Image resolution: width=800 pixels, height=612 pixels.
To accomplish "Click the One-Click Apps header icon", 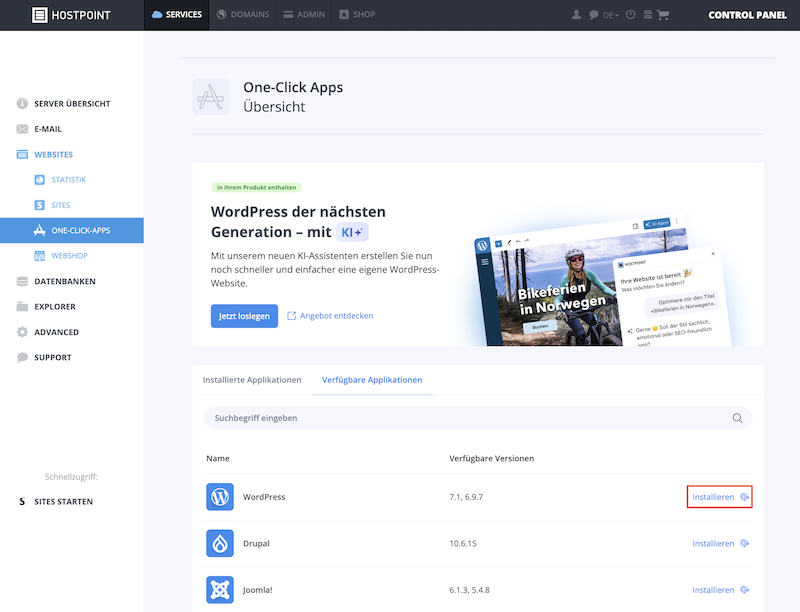I will click(211, 97).
